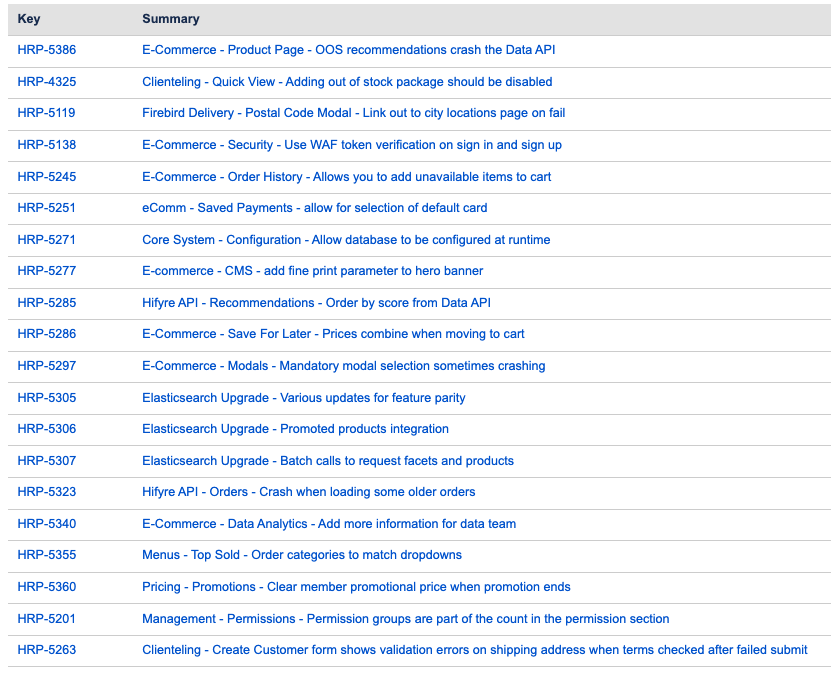Open Save For Later prices combine issue
Viewport: 831px width, 680px height.
[333, 334]
